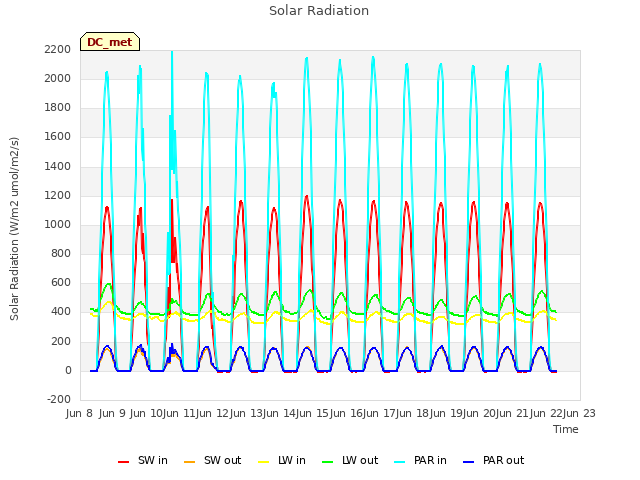Click the Jun 16 date tick label
Viewport: 640px width, 480px height.
click(344, 413)
